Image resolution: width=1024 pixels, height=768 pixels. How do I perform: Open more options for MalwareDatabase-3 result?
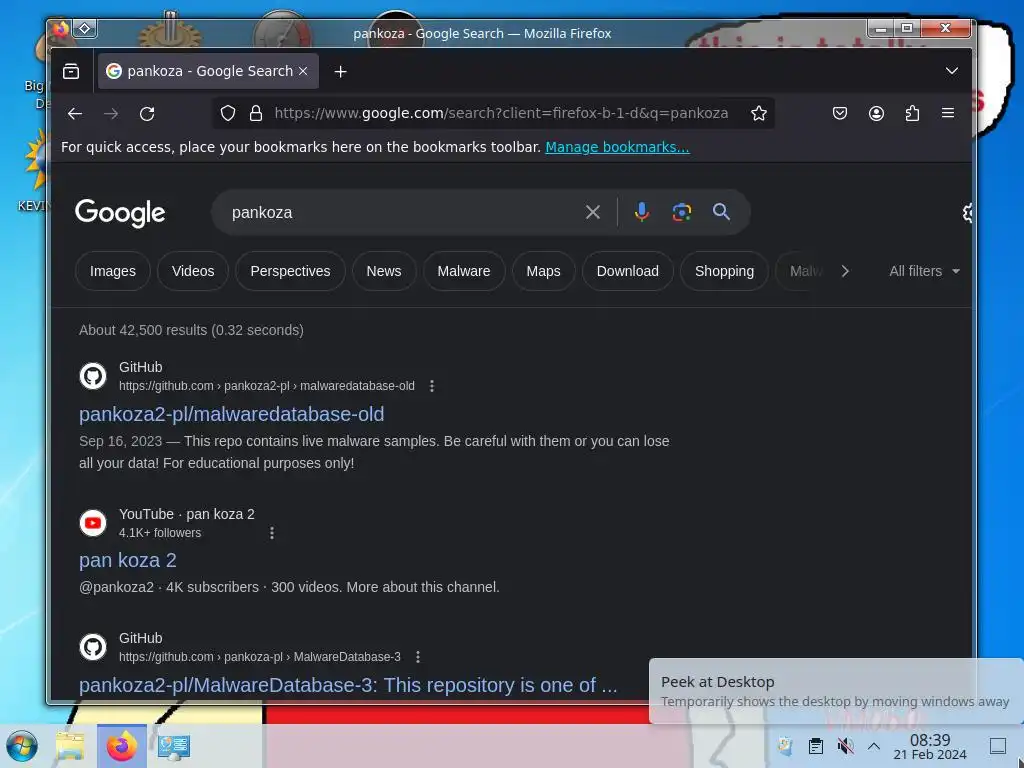coord(418,657)
